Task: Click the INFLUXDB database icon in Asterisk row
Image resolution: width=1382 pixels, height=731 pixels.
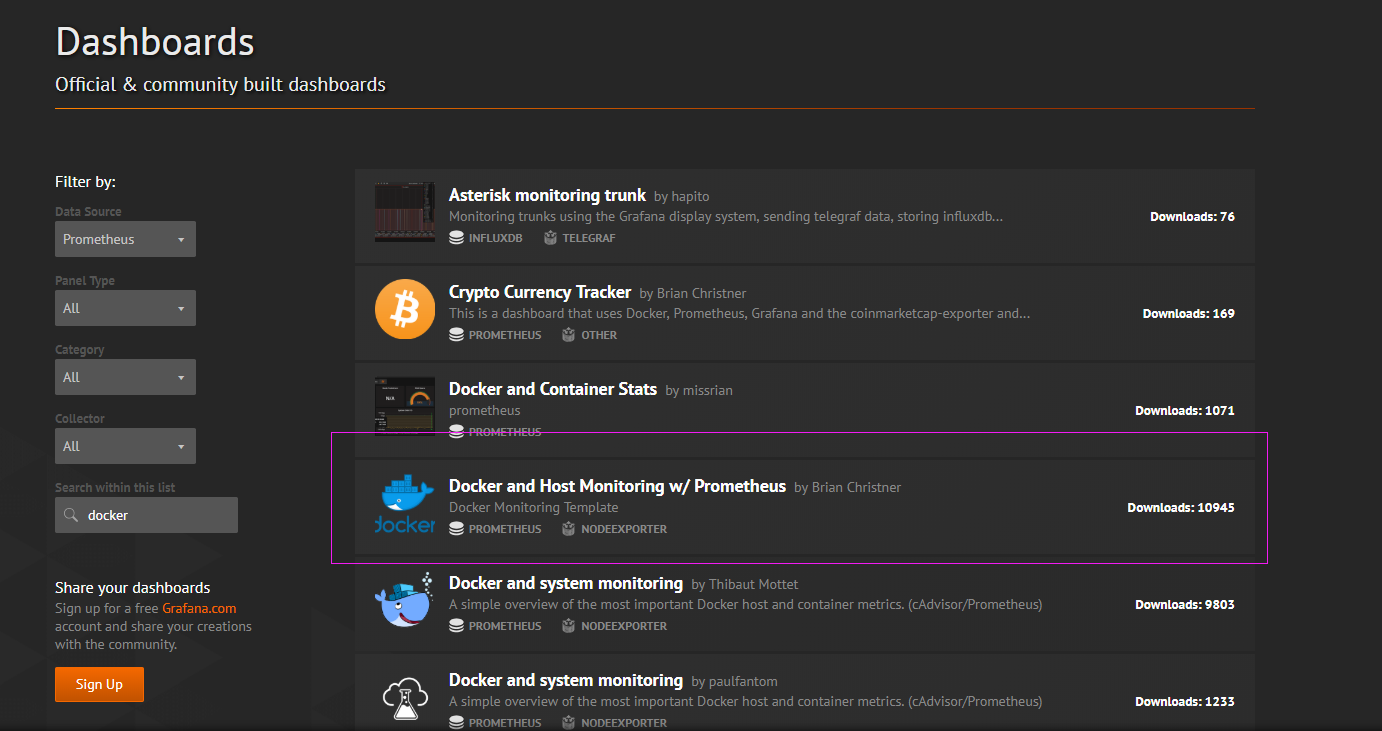Action: click(x=456, y=238)
